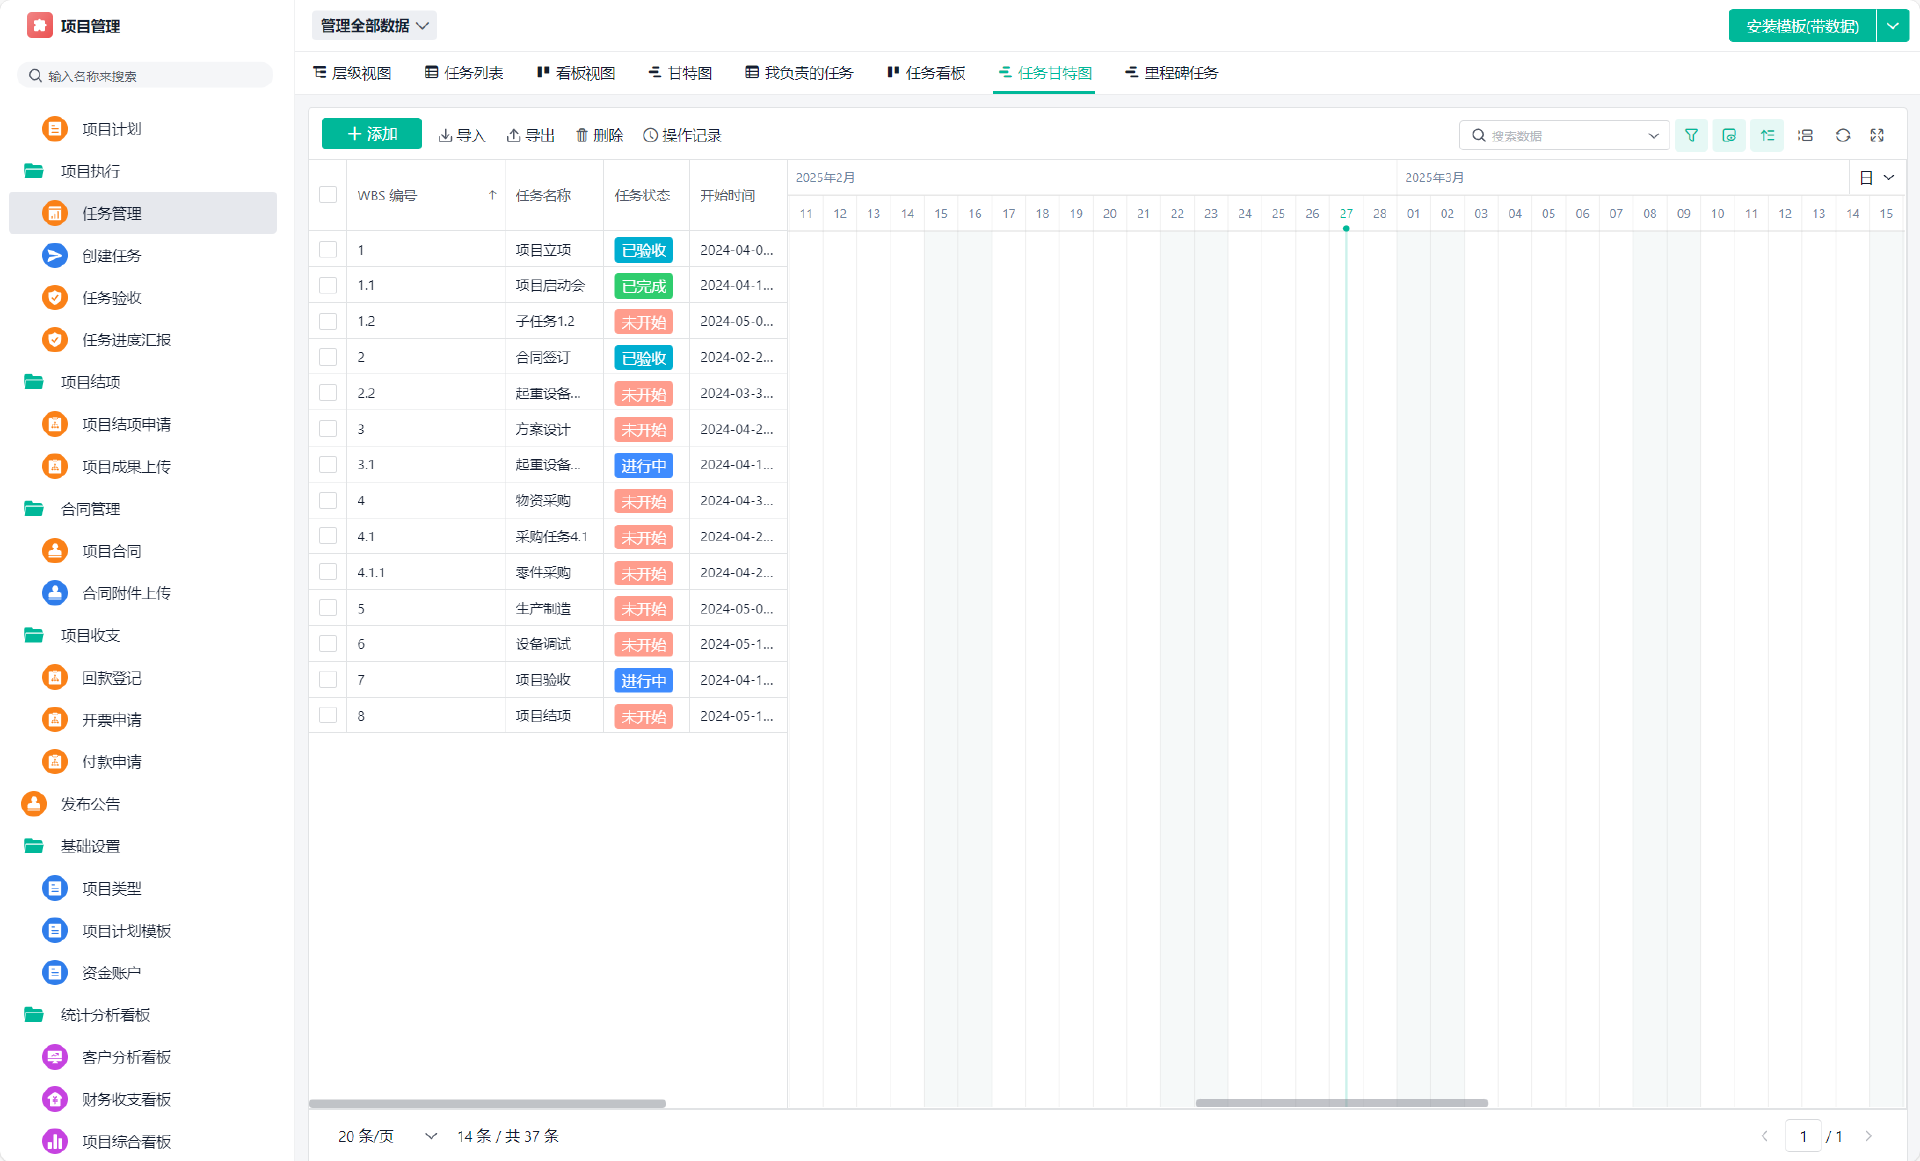
Task: Switch to the 里程碑任务 tab
Action: [x=1171, y=73]
